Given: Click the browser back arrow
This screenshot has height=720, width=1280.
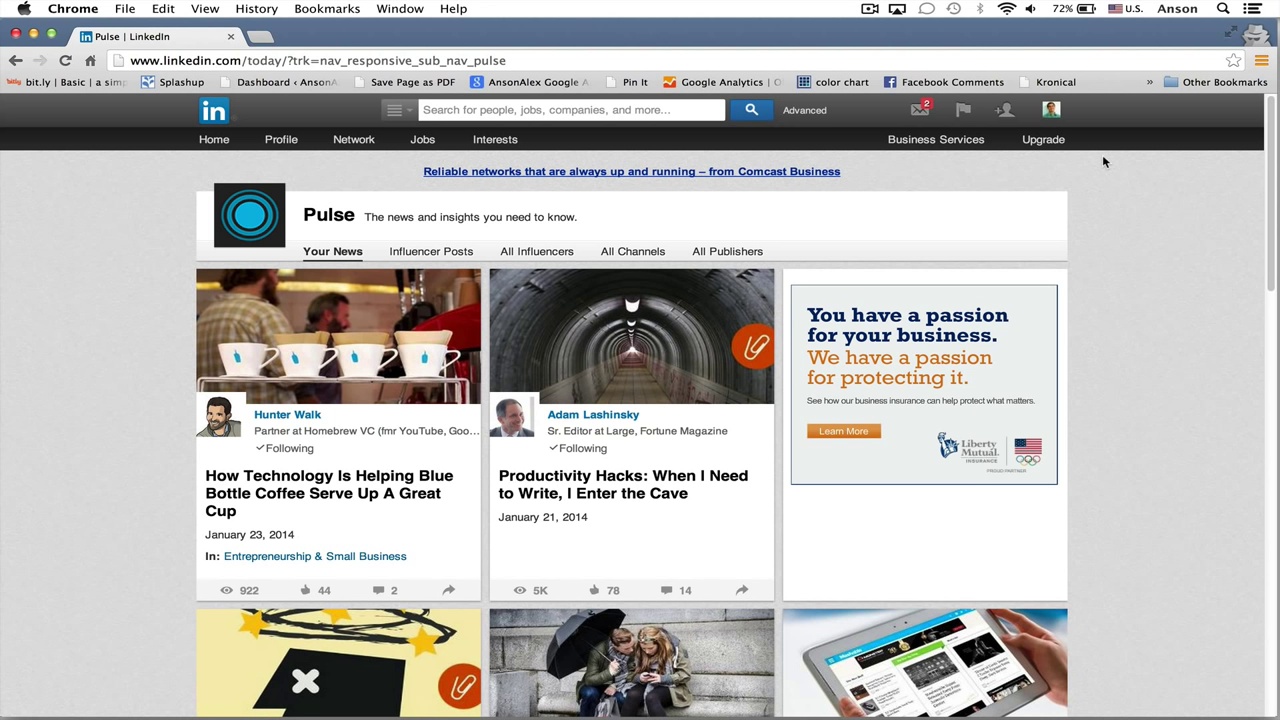Looking at the screenshot, I should pos(15,61).
